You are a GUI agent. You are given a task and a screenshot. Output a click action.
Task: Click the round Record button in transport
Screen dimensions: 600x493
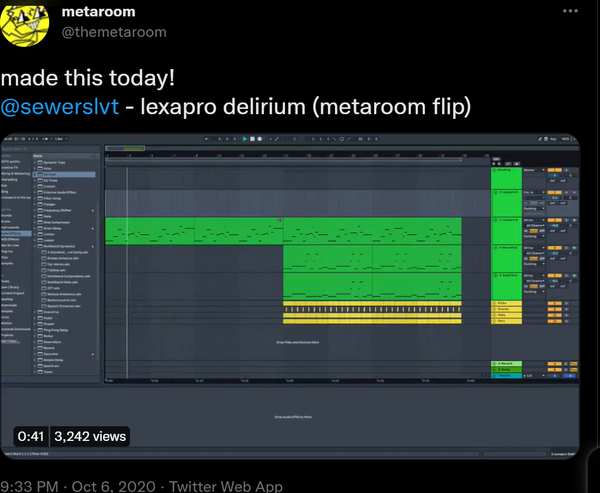point(259,139)
